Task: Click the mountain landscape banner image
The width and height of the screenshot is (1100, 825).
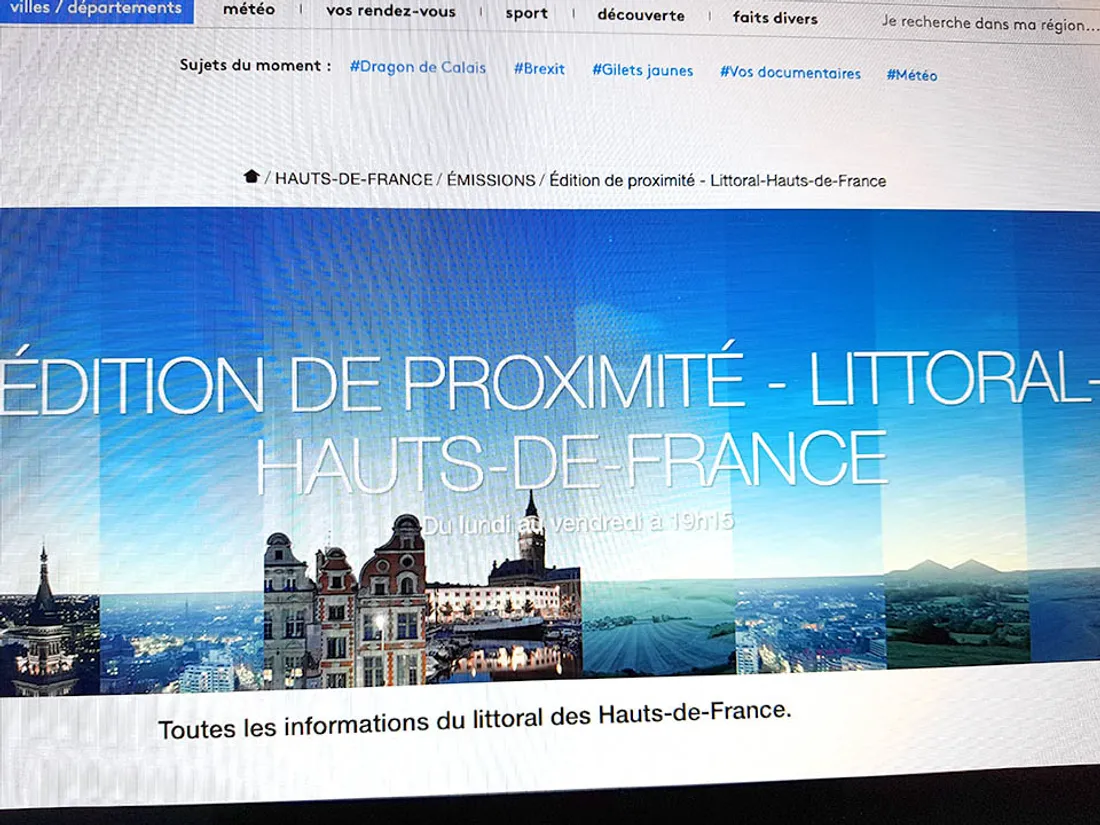Action: click(x=955, y=610)
